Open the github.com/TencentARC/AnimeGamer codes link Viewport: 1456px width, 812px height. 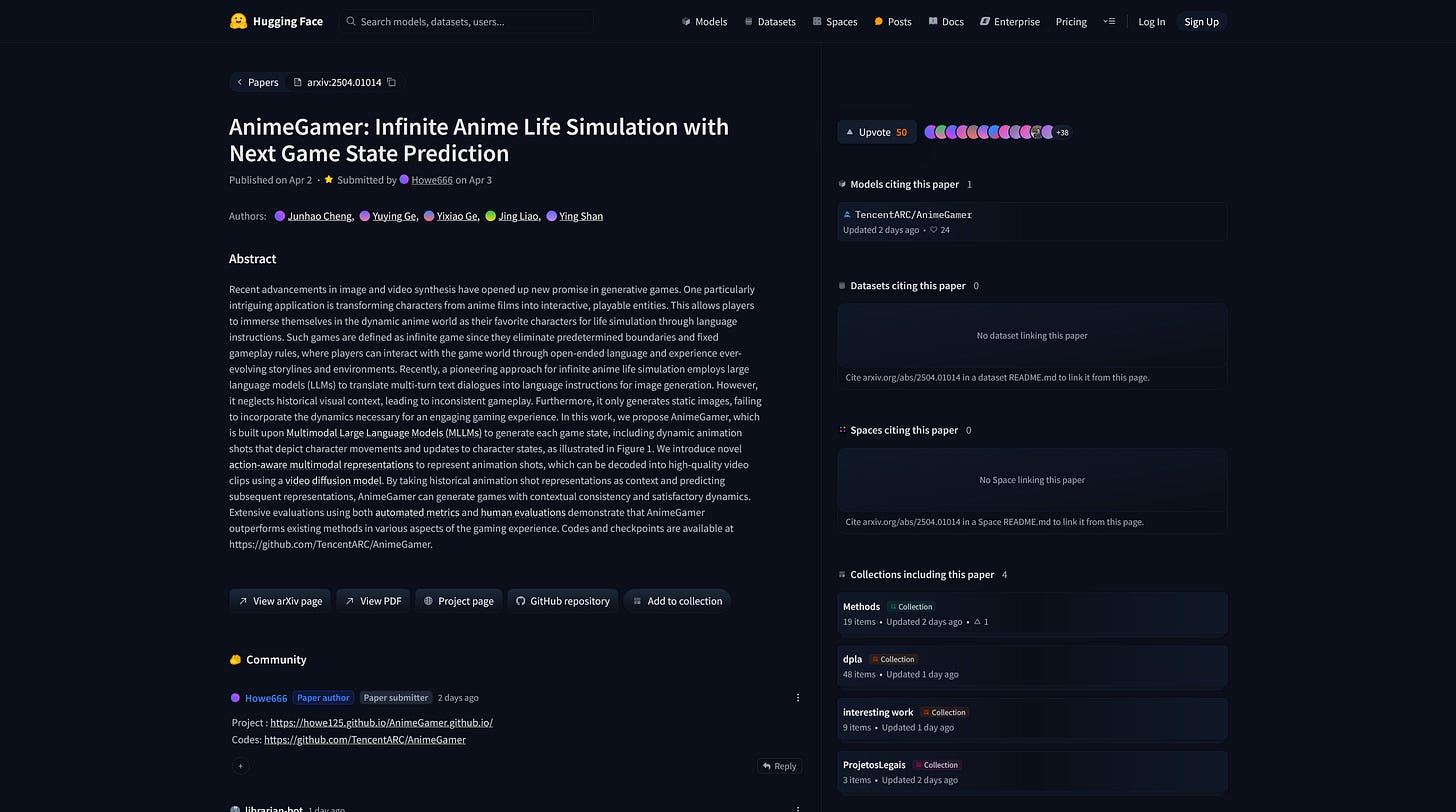(x=365, y=740)
